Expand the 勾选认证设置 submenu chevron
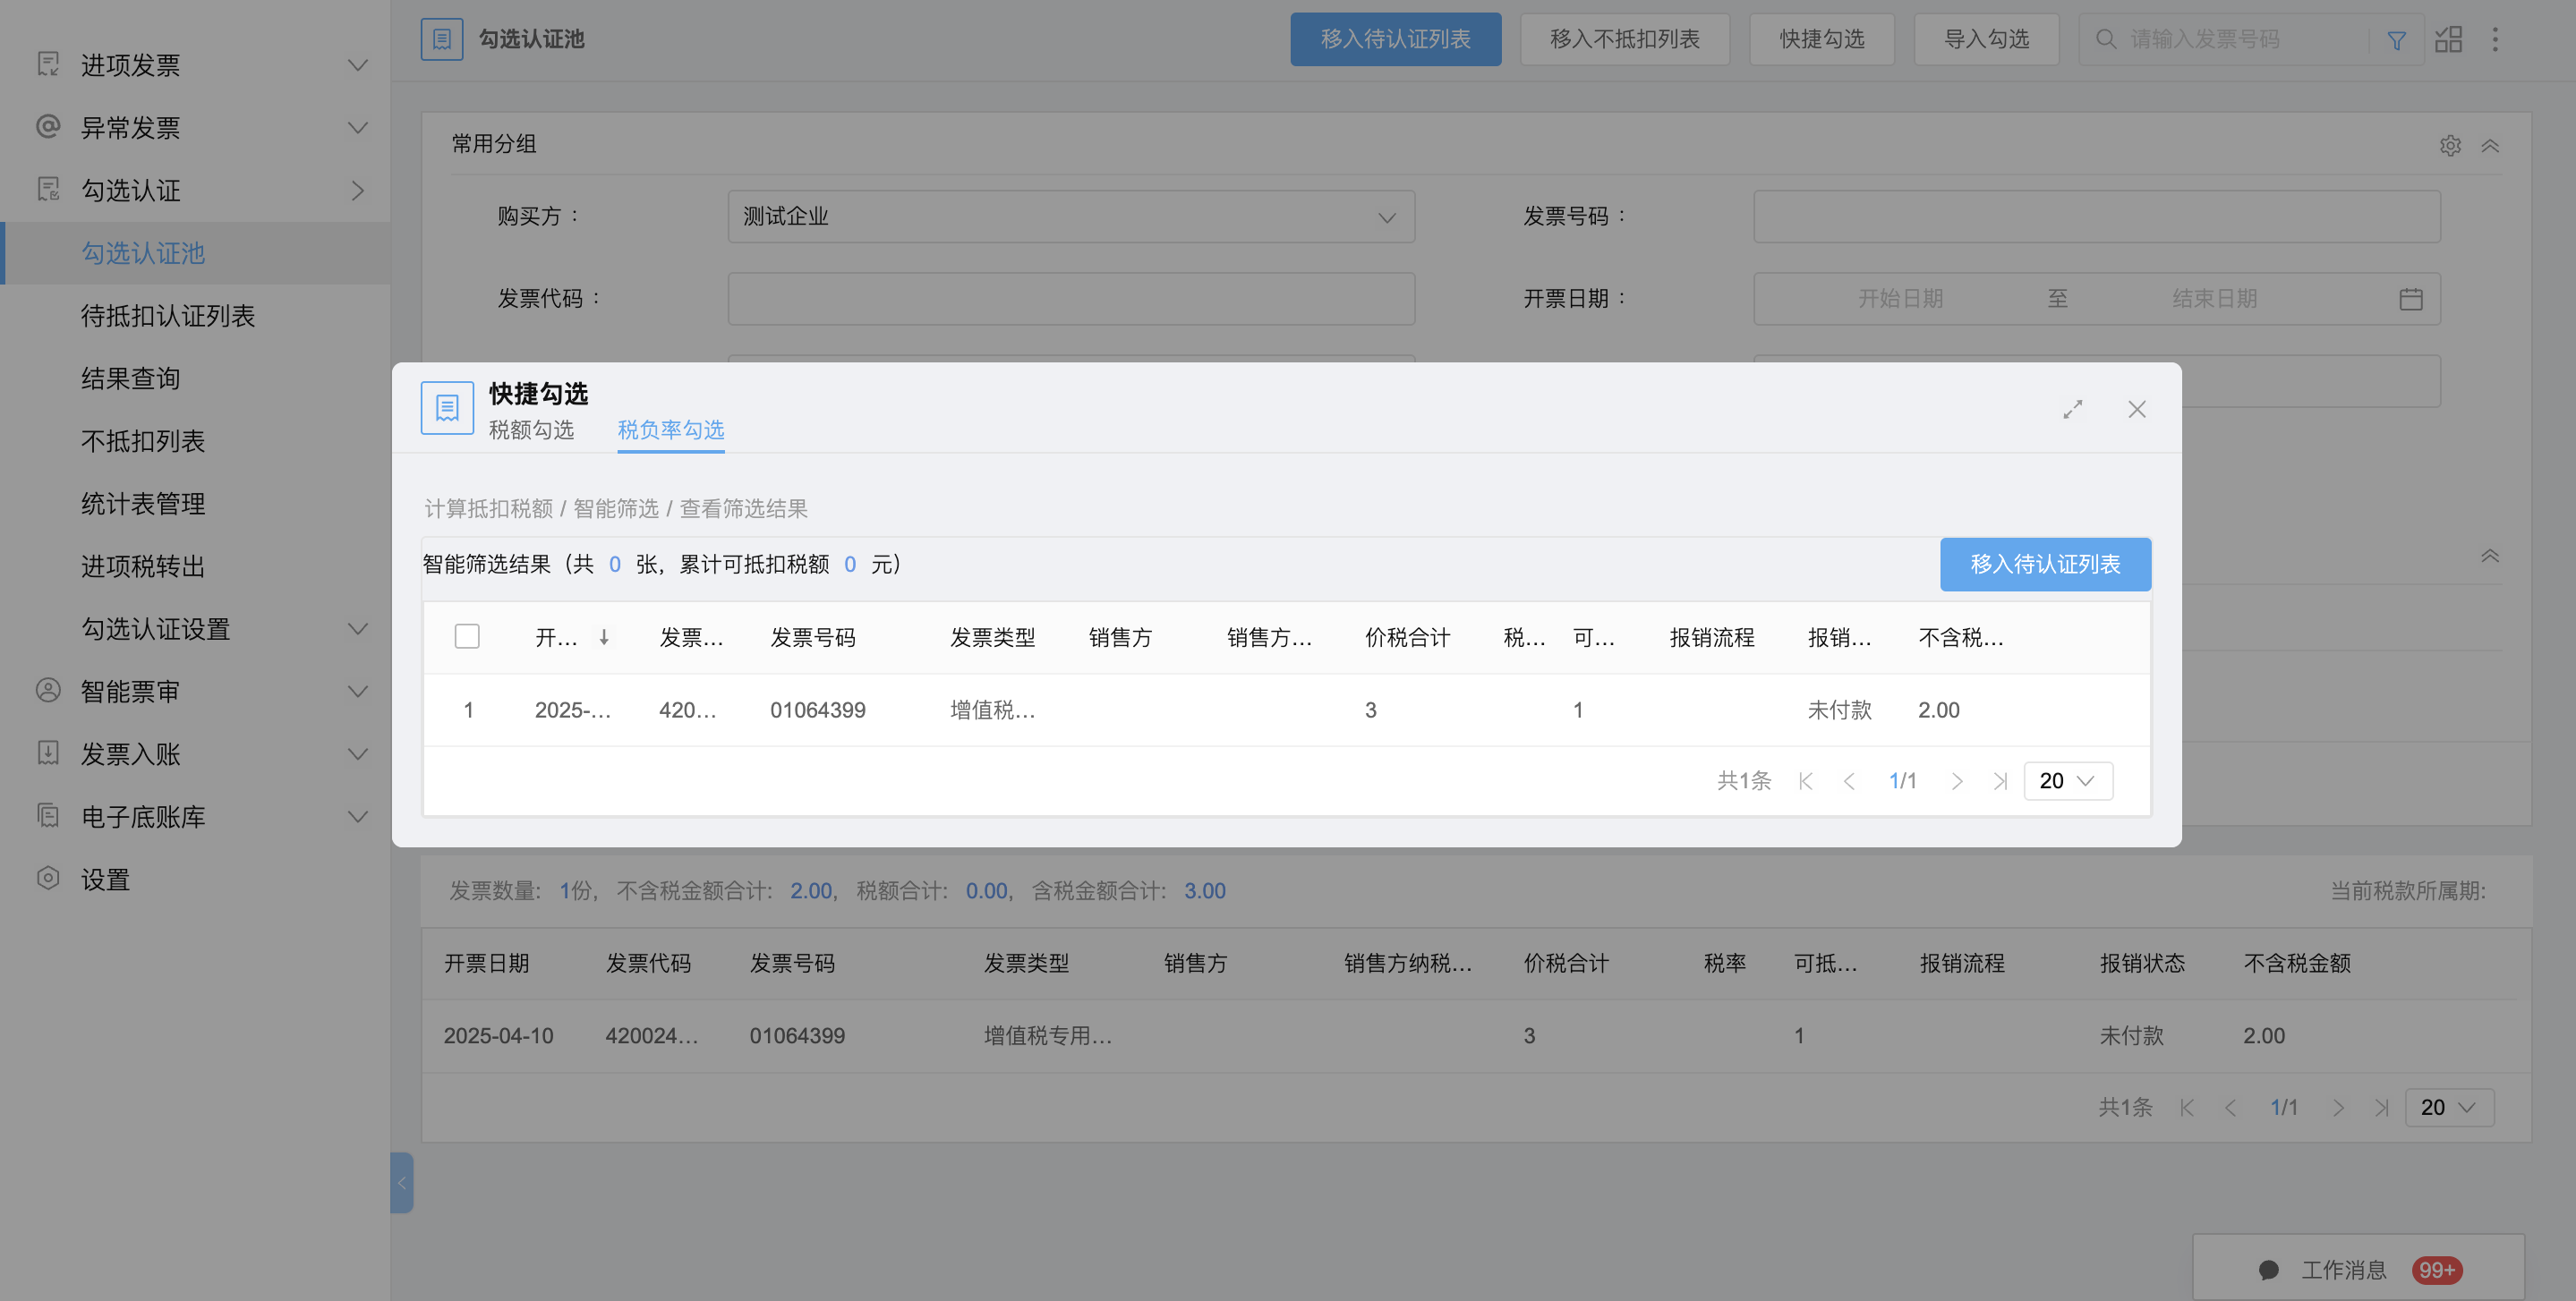The image size is (2576, 1301). click(357, 628)
